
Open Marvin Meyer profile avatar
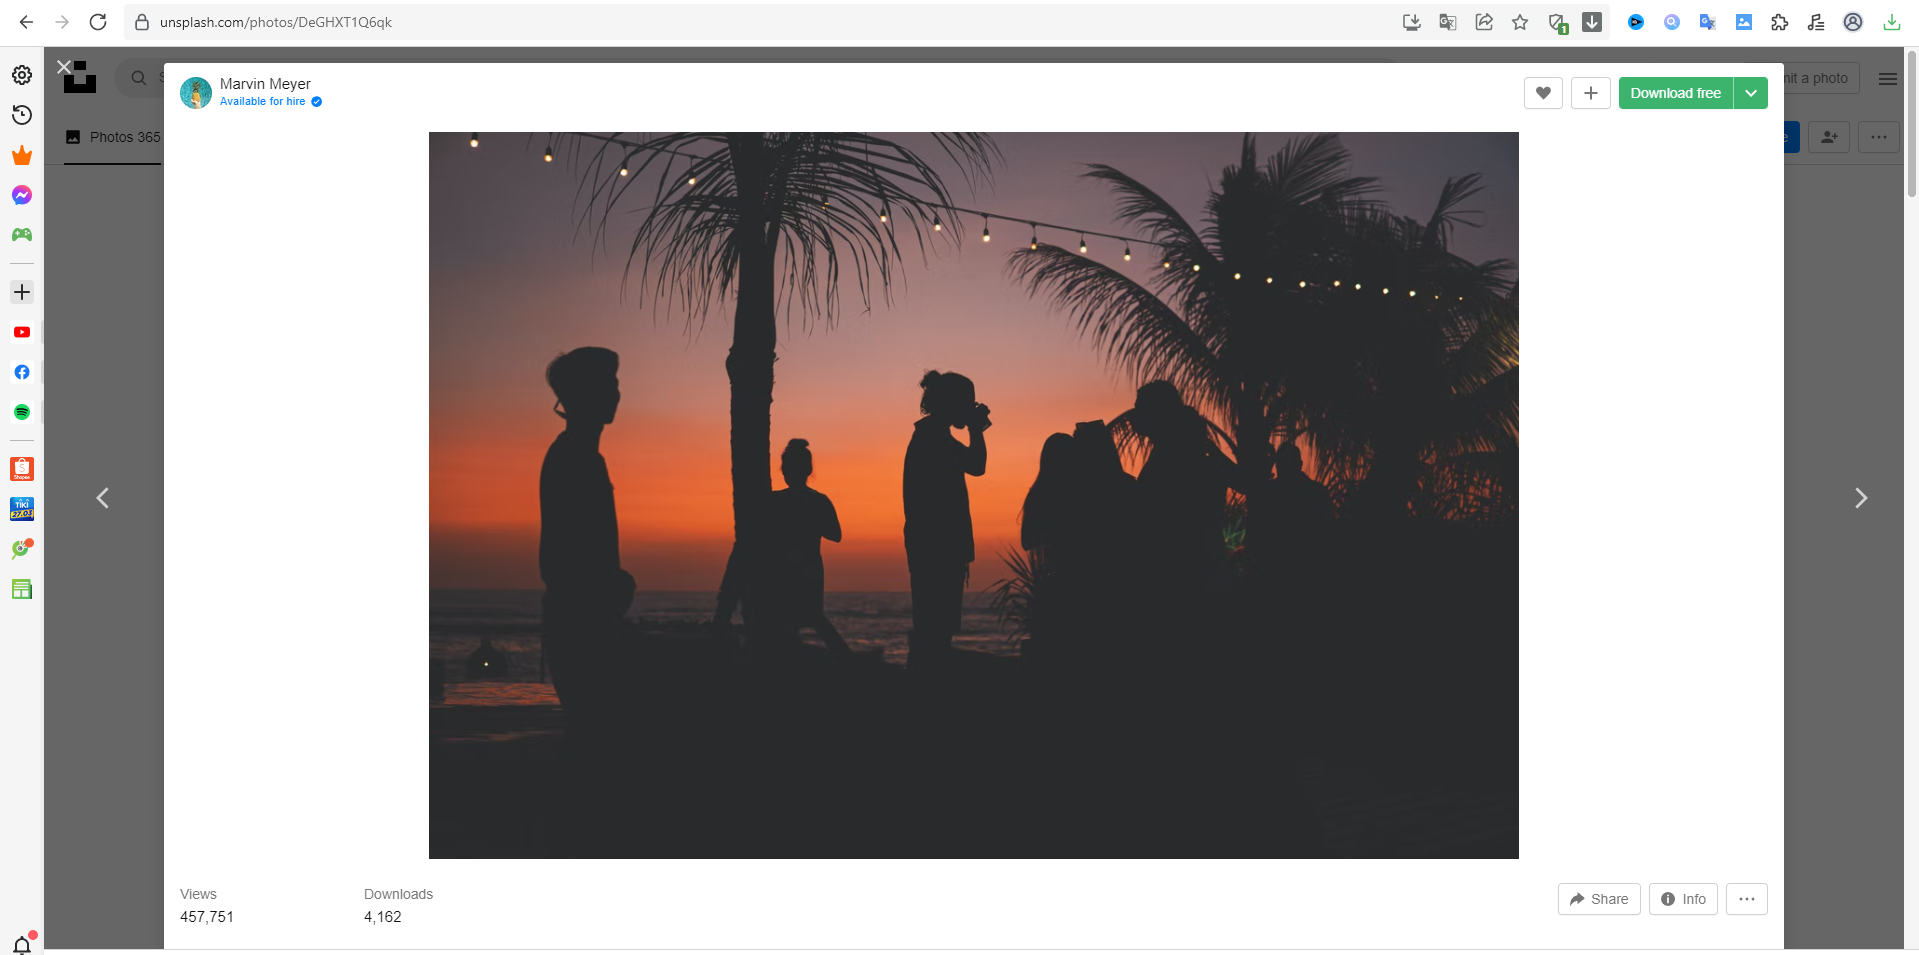(x=196, y=93)
